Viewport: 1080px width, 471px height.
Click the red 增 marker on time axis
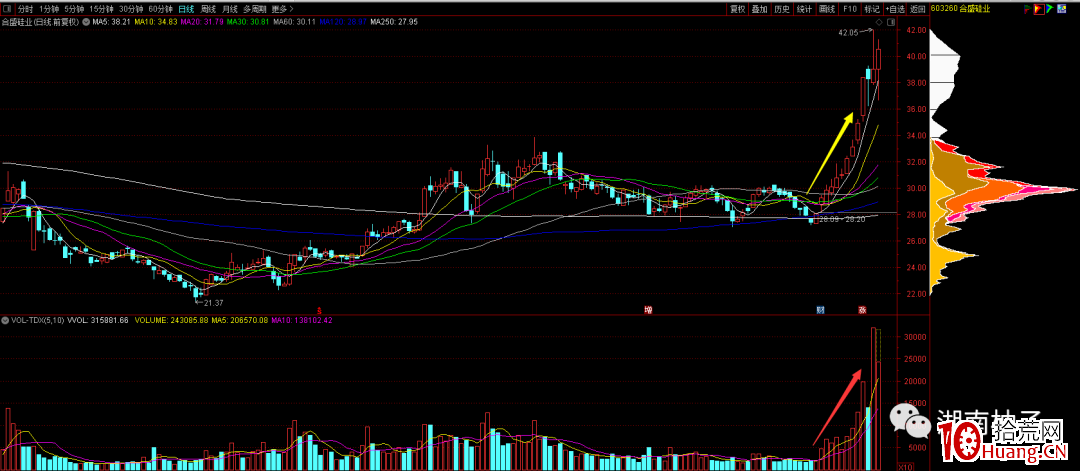pos(648,310)
